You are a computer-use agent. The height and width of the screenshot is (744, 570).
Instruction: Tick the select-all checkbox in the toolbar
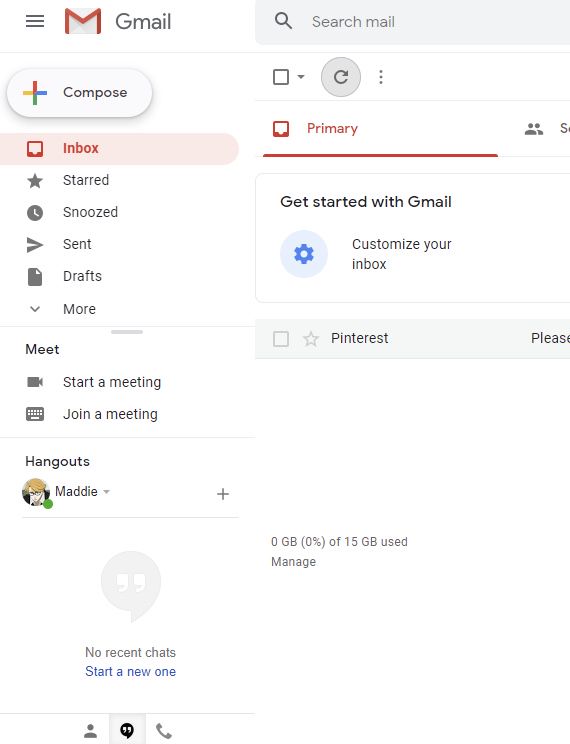(281, 77)
